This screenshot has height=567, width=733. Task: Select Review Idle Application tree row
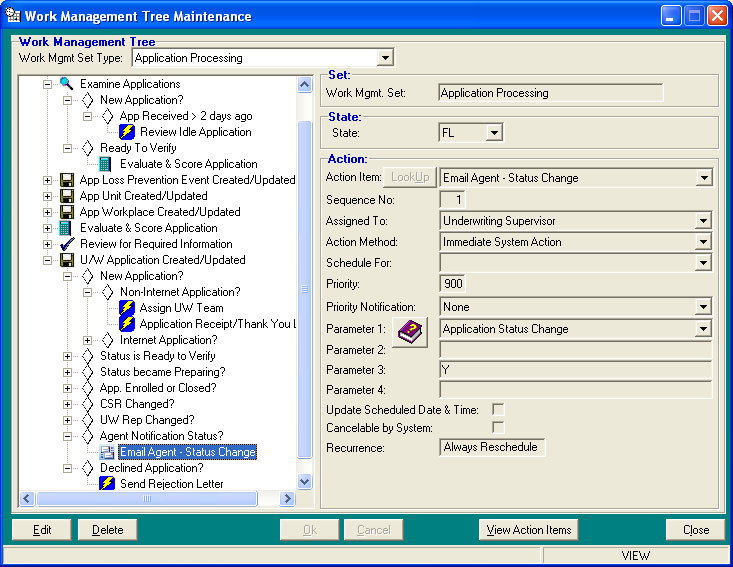click(195, 132)
